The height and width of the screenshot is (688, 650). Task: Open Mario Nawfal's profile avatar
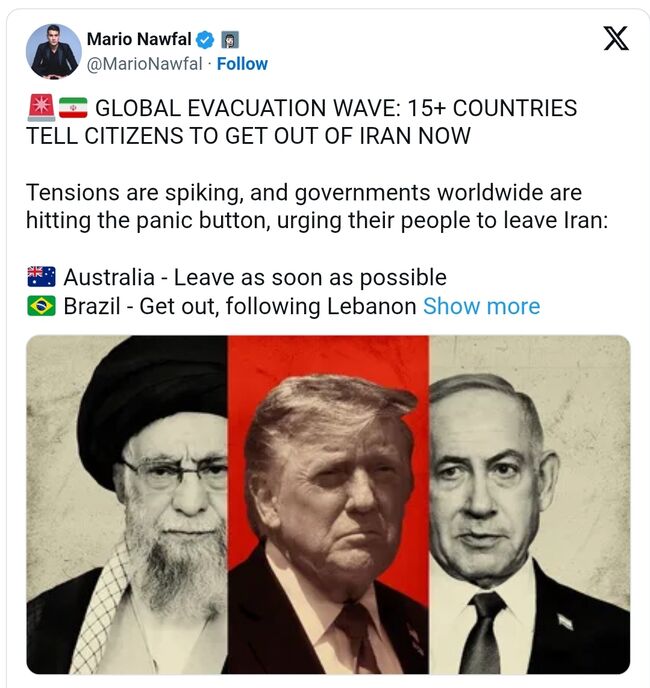54,51
